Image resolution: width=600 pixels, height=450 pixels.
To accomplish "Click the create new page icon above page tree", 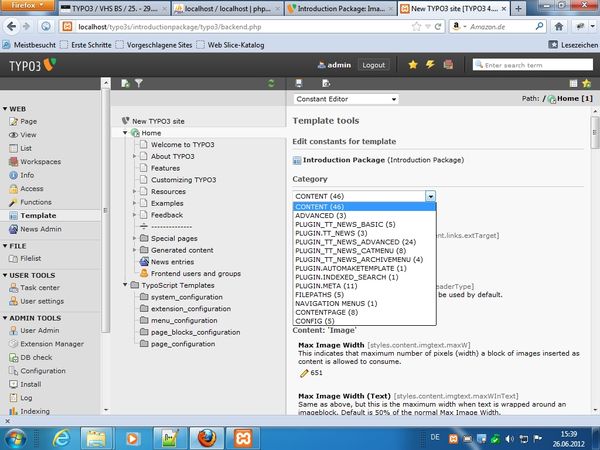I will tap(125, 83).
